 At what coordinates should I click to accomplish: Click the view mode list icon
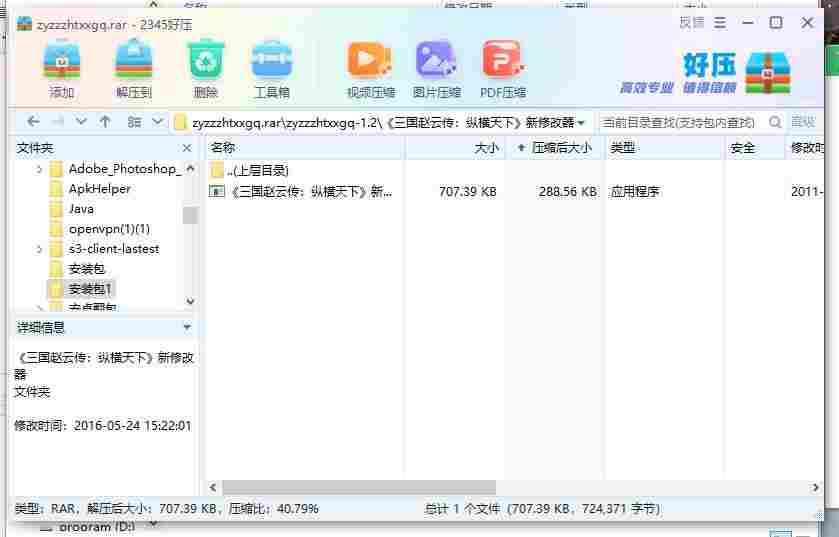(134, 122)
